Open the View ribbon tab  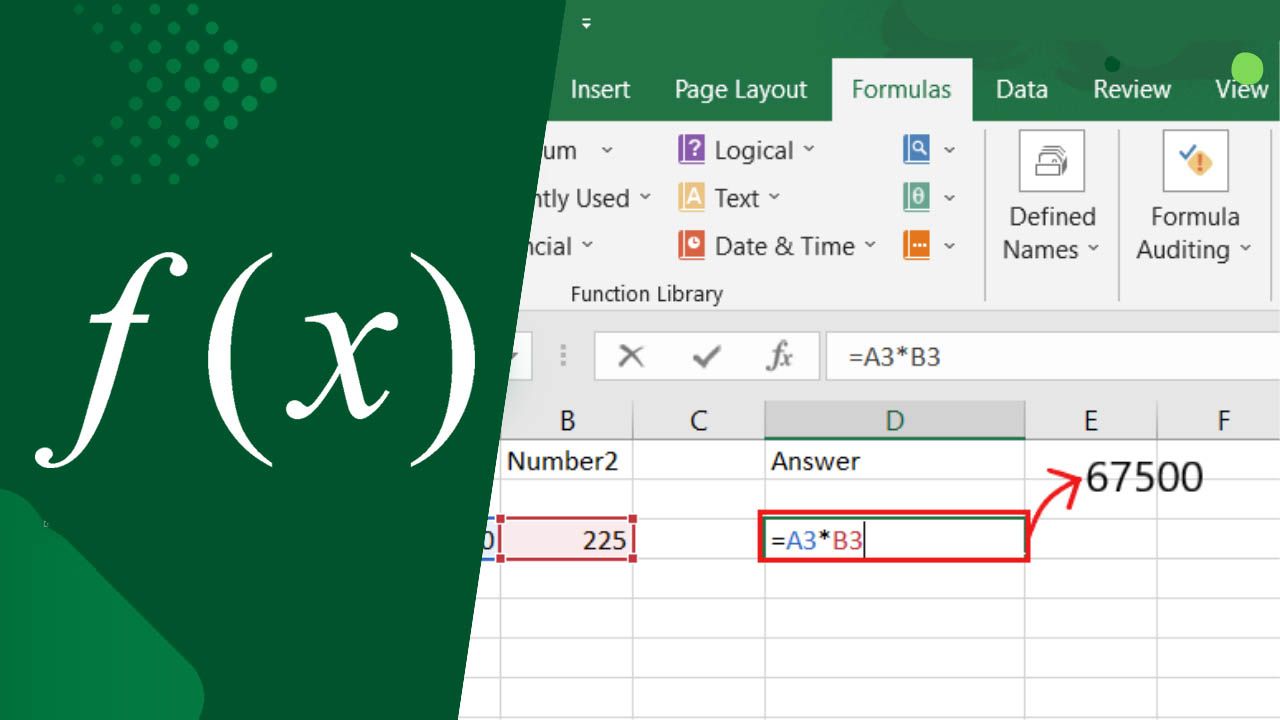(x=1240, y=89)
